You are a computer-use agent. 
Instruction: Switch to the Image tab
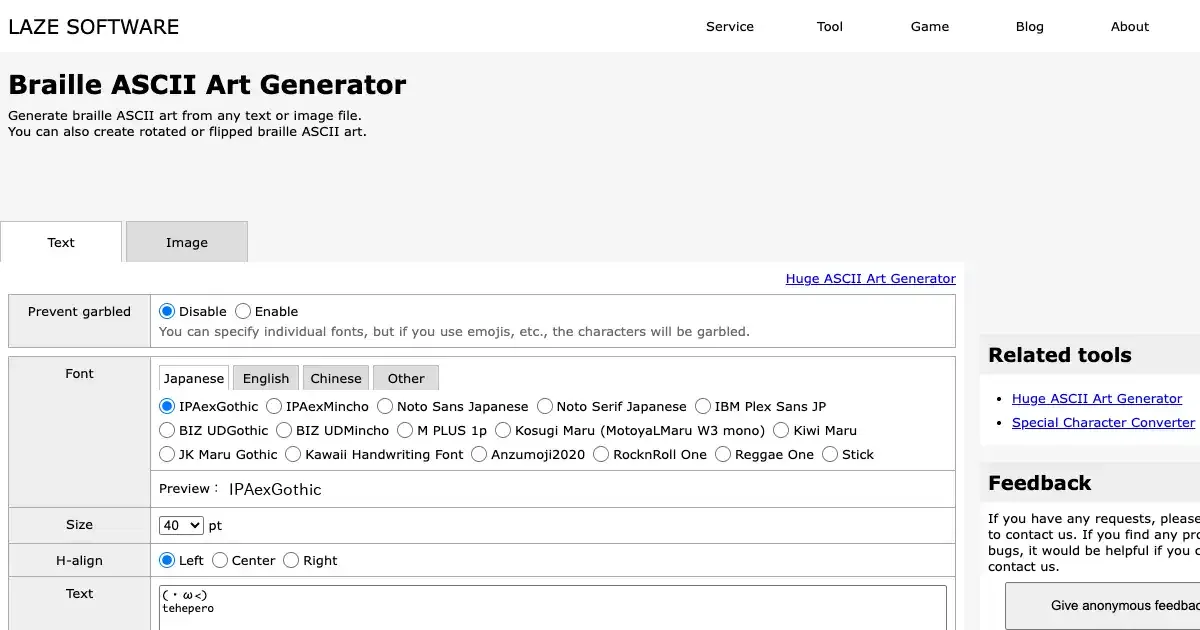point(186,242)
